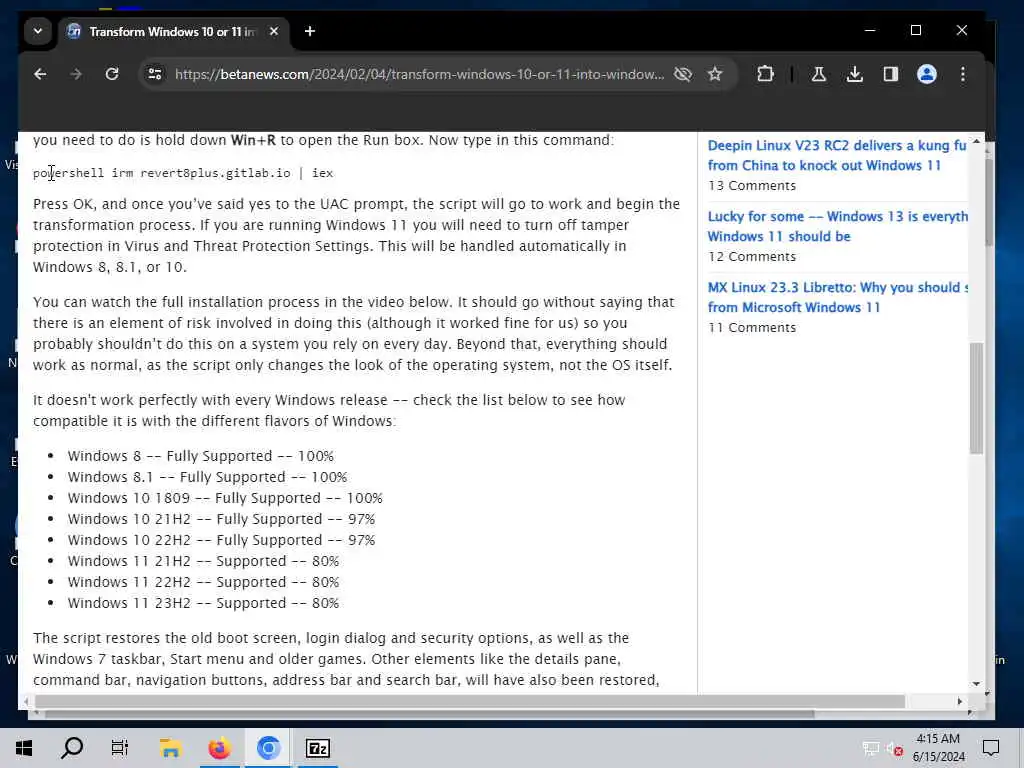The height and width of the screenshot is (768, 1024).
Task: Open the tab search dropdown arrow
Action: [x=38, y=31]
